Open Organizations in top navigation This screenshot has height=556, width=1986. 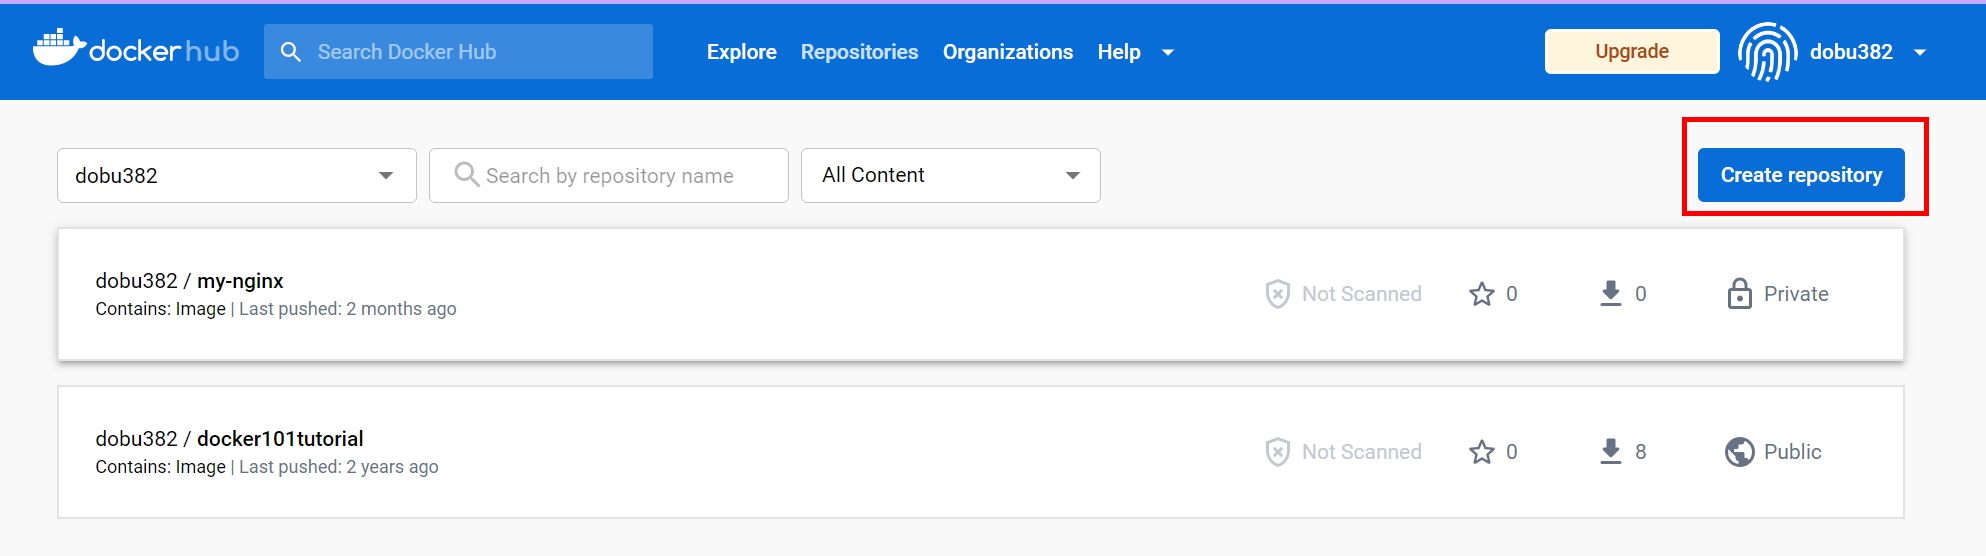click(x=1008, y=52)
